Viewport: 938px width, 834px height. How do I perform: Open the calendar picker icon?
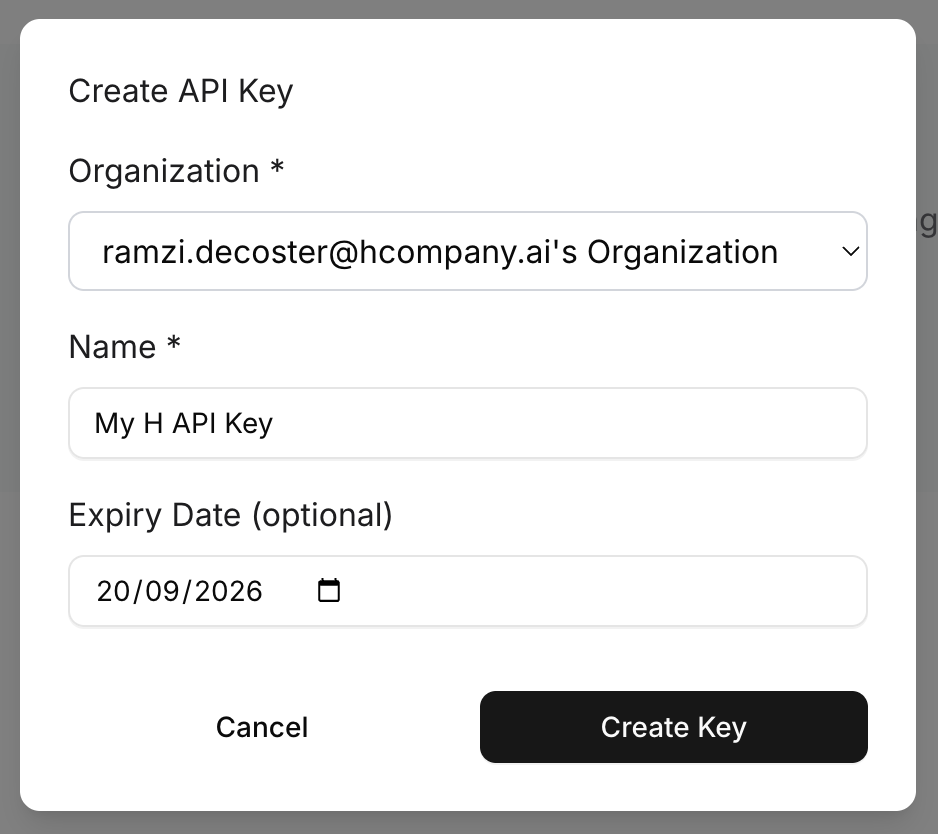(x=328, y=591)
